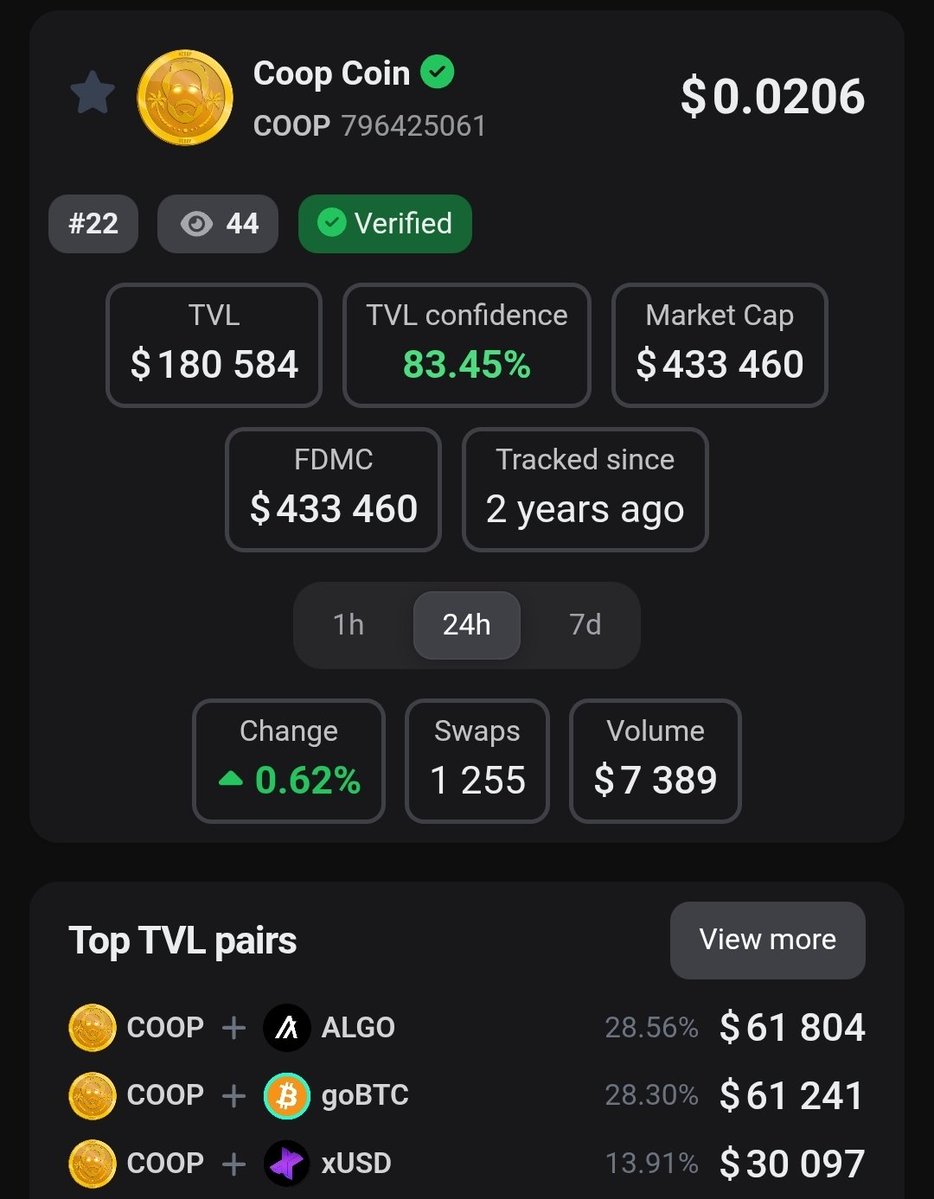The image size is (934, 1199).
Task: Click the COOP icon in the ALGO pair row
Action: tap(93, 1027)
